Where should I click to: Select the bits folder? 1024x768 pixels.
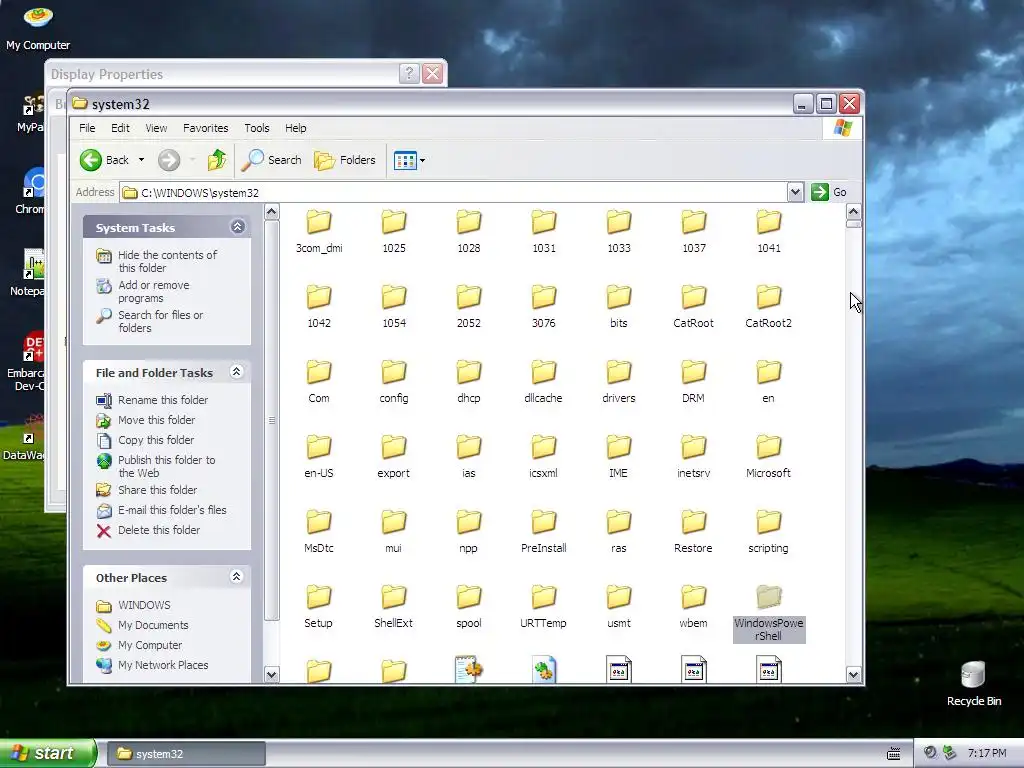click(x=618, y=306)
